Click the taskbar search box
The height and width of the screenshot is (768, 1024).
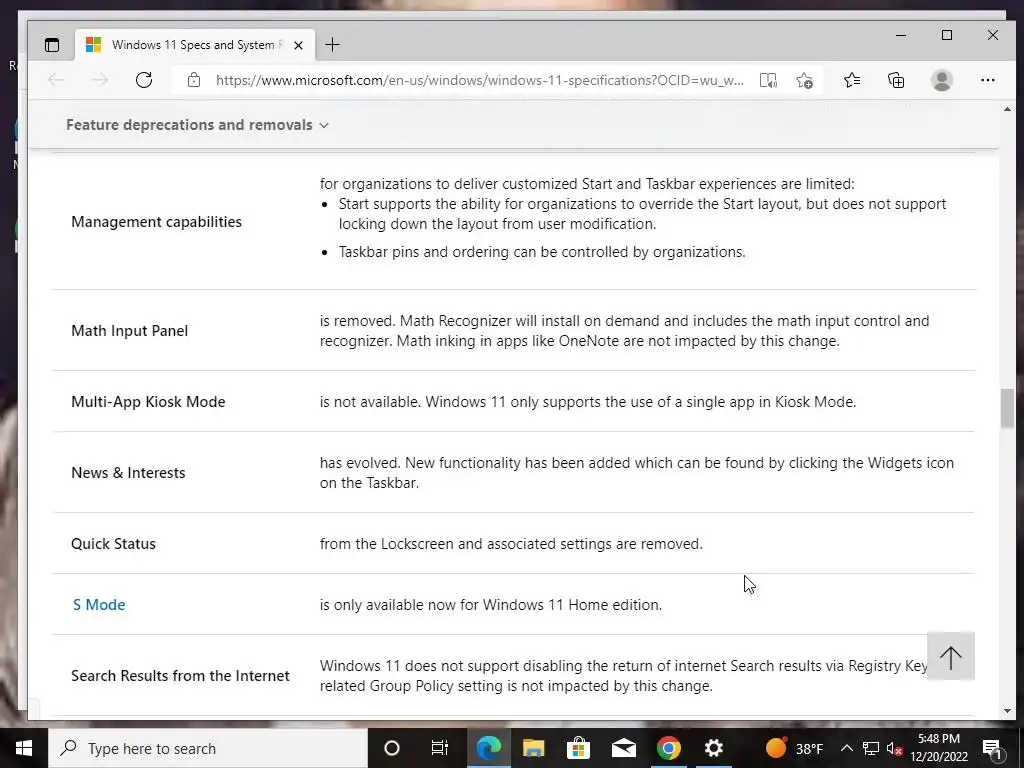click(x=208, y=748)
